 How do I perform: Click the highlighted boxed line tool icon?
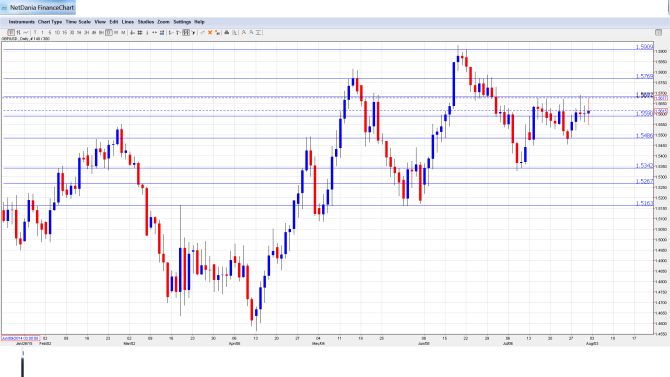(x=186, y=32)
